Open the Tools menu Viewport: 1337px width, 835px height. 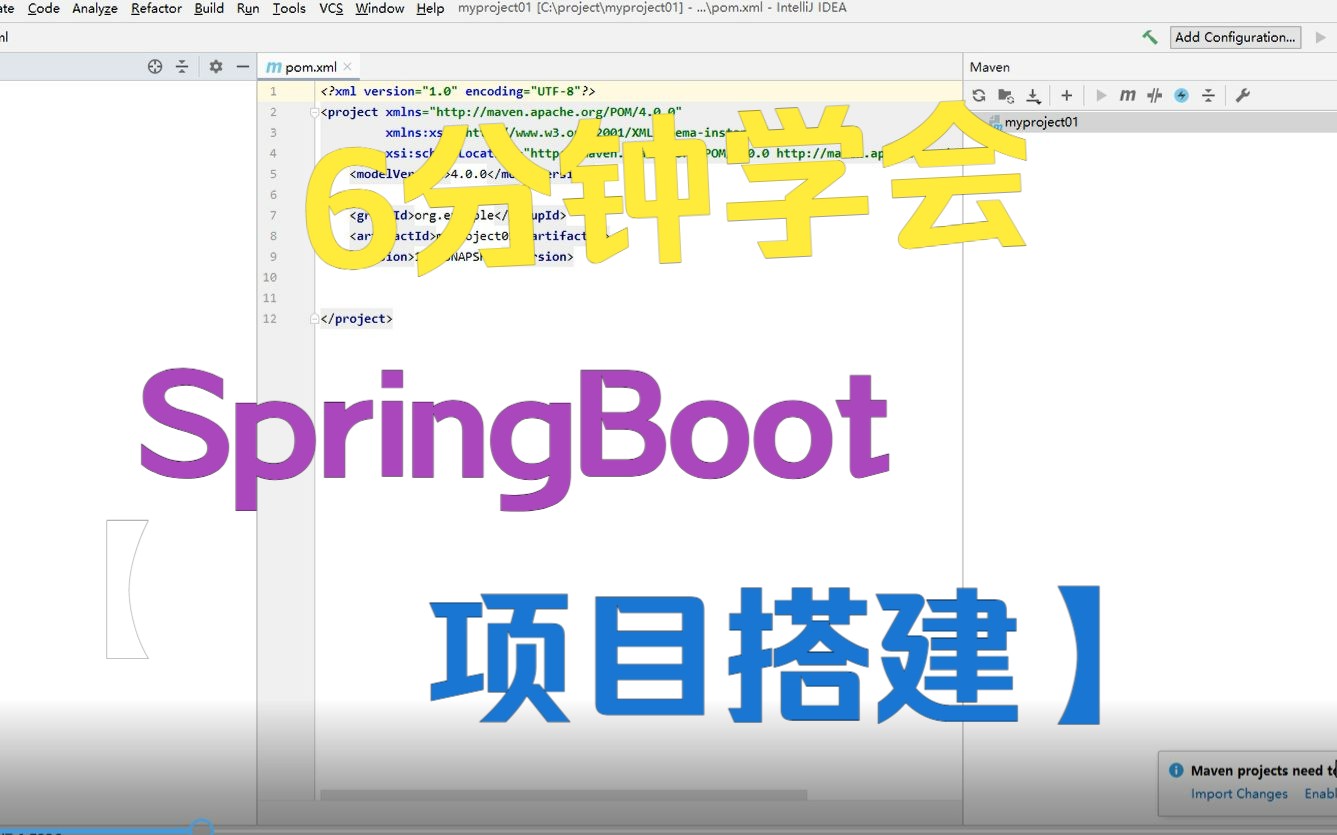tap(289, 8)
